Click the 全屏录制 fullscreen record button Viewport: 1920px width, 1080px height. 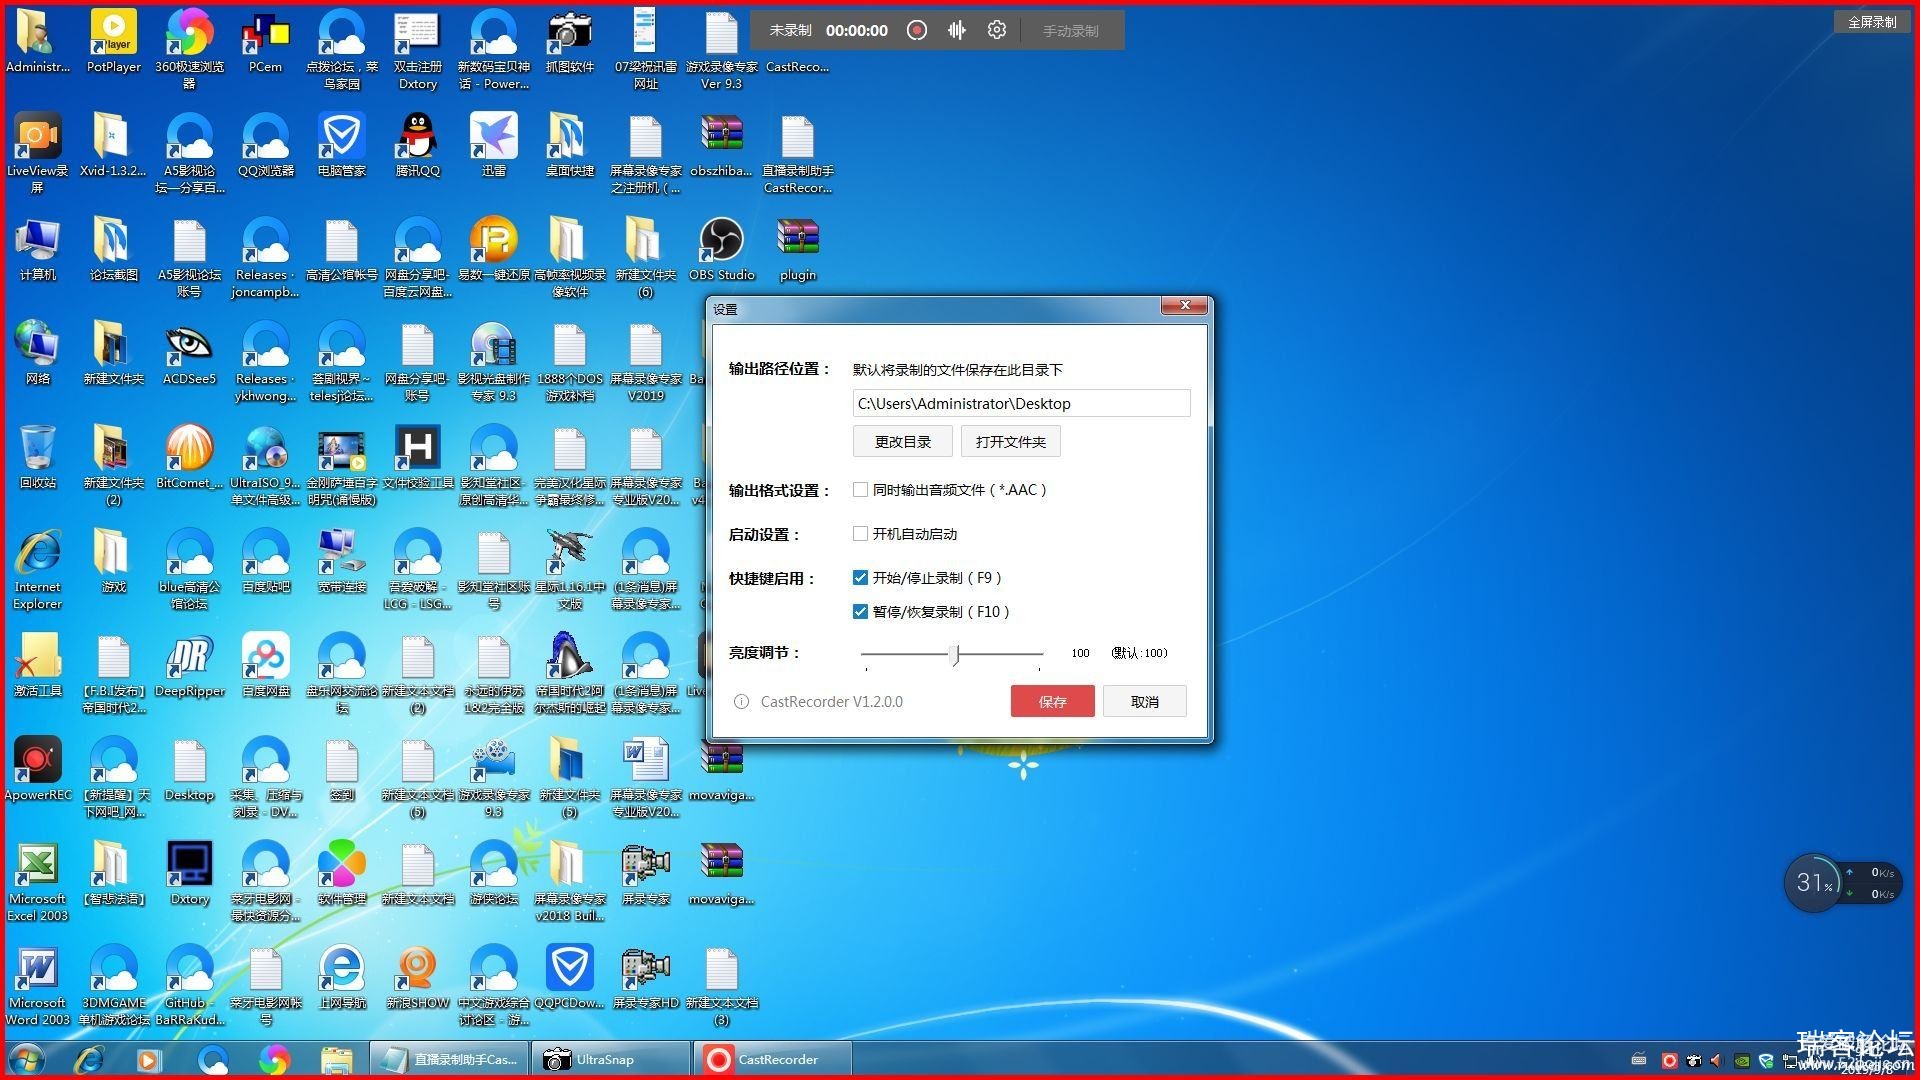[x=1871, y=21]
